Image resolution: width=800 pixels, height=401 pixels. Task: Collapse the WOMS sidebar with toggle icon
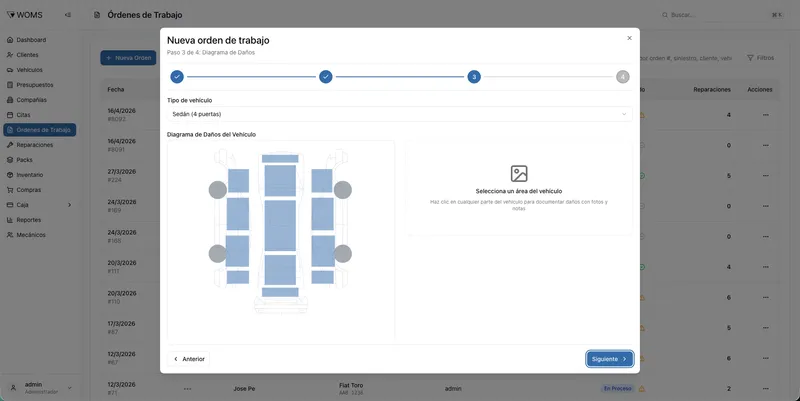pos(68,15)
